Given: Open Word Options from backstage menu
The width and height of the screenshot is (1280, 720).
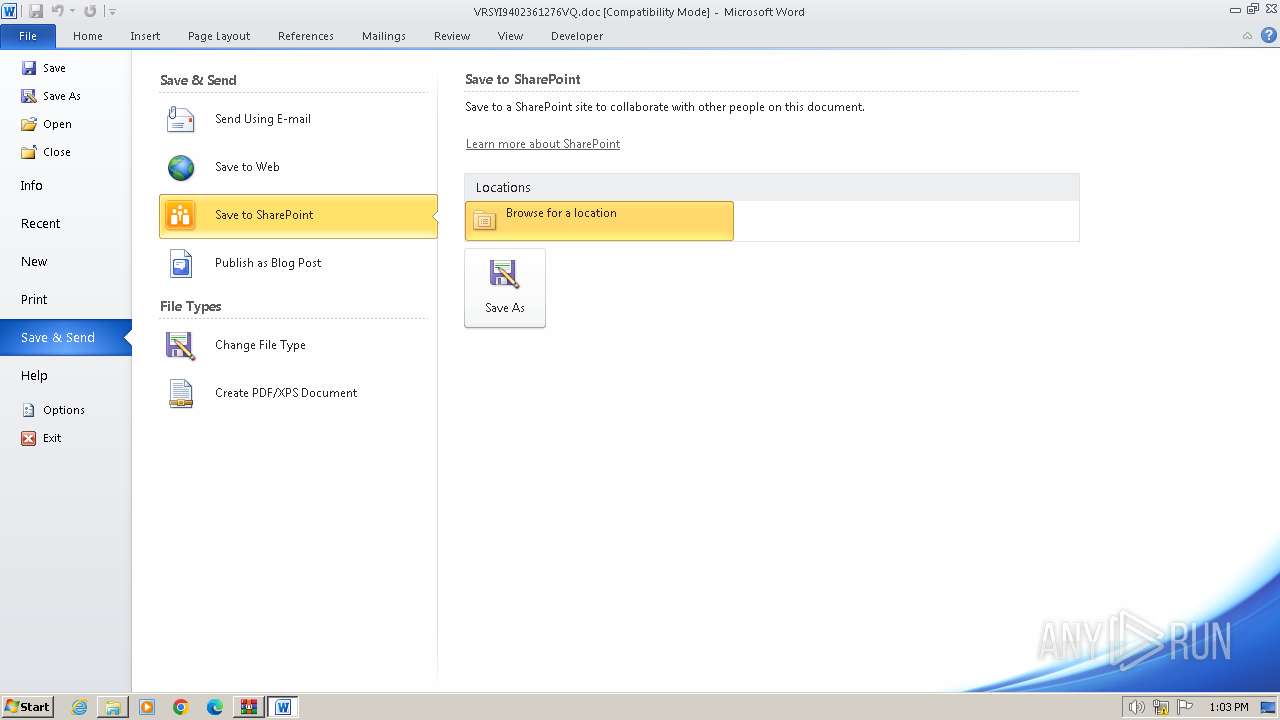Looking at the screenshot, I should (x=65, y=410).
